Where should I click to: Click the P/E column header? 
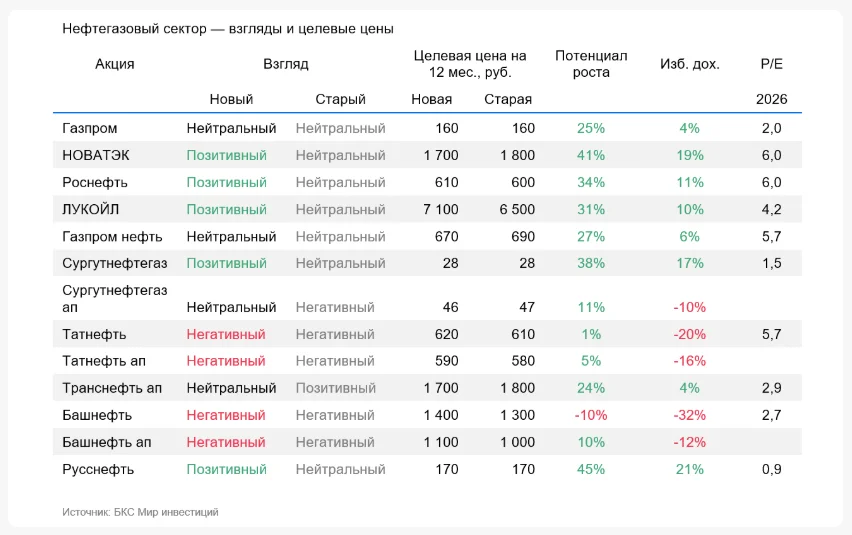[x=771, y=64]
